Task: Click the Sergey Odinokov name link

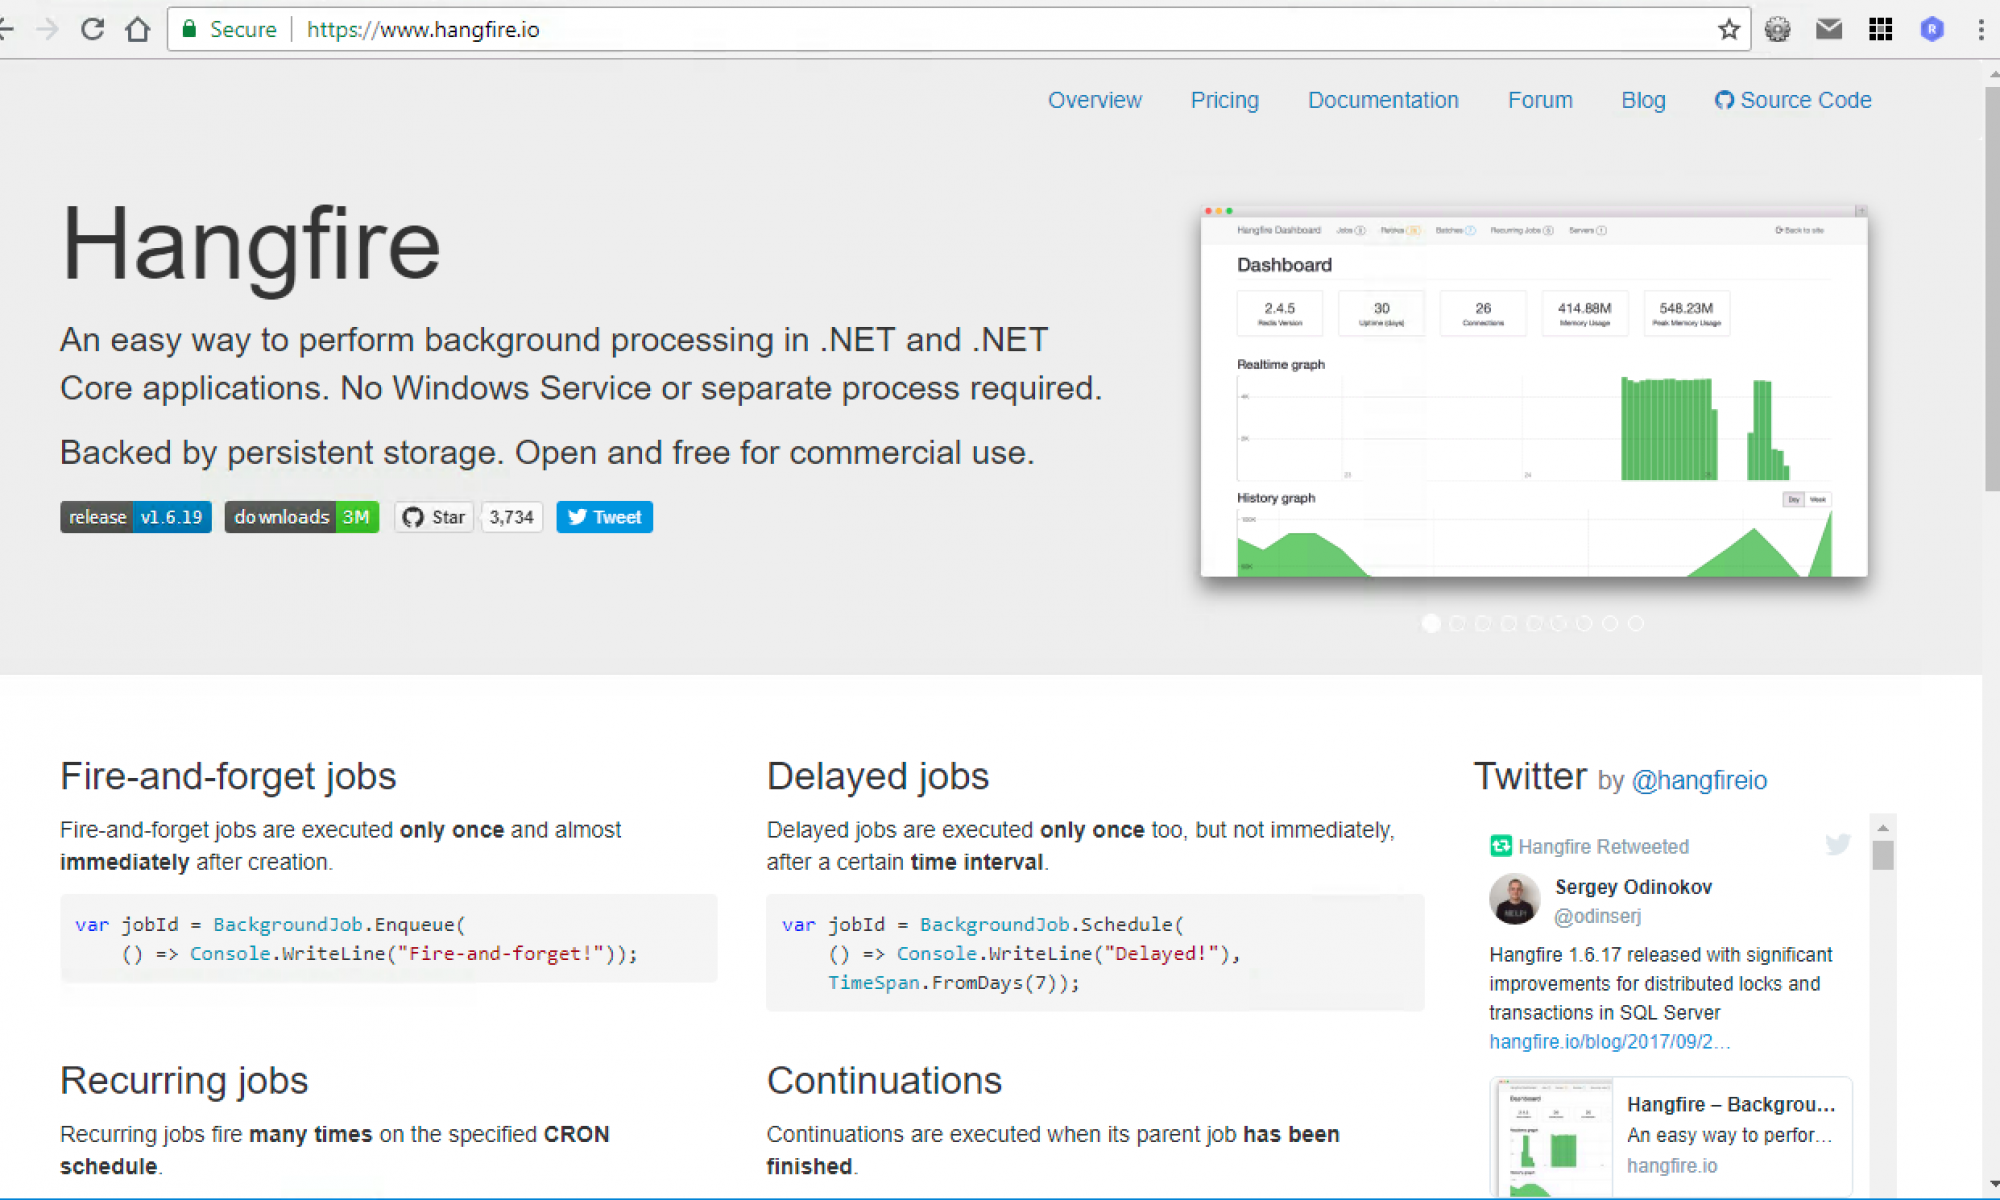Action: coord(1633,887)
